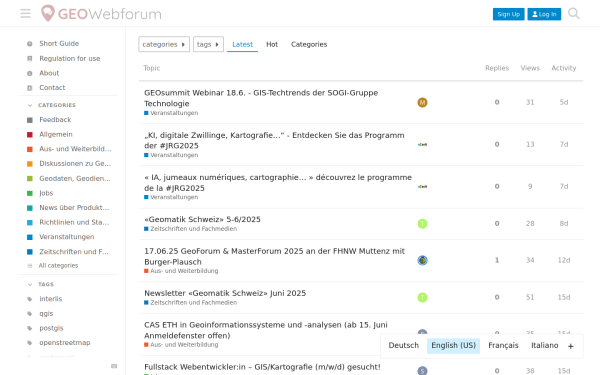
Task: Click Zeitschriften und Fachmedien badge under Newsletter
Action: 191,303
